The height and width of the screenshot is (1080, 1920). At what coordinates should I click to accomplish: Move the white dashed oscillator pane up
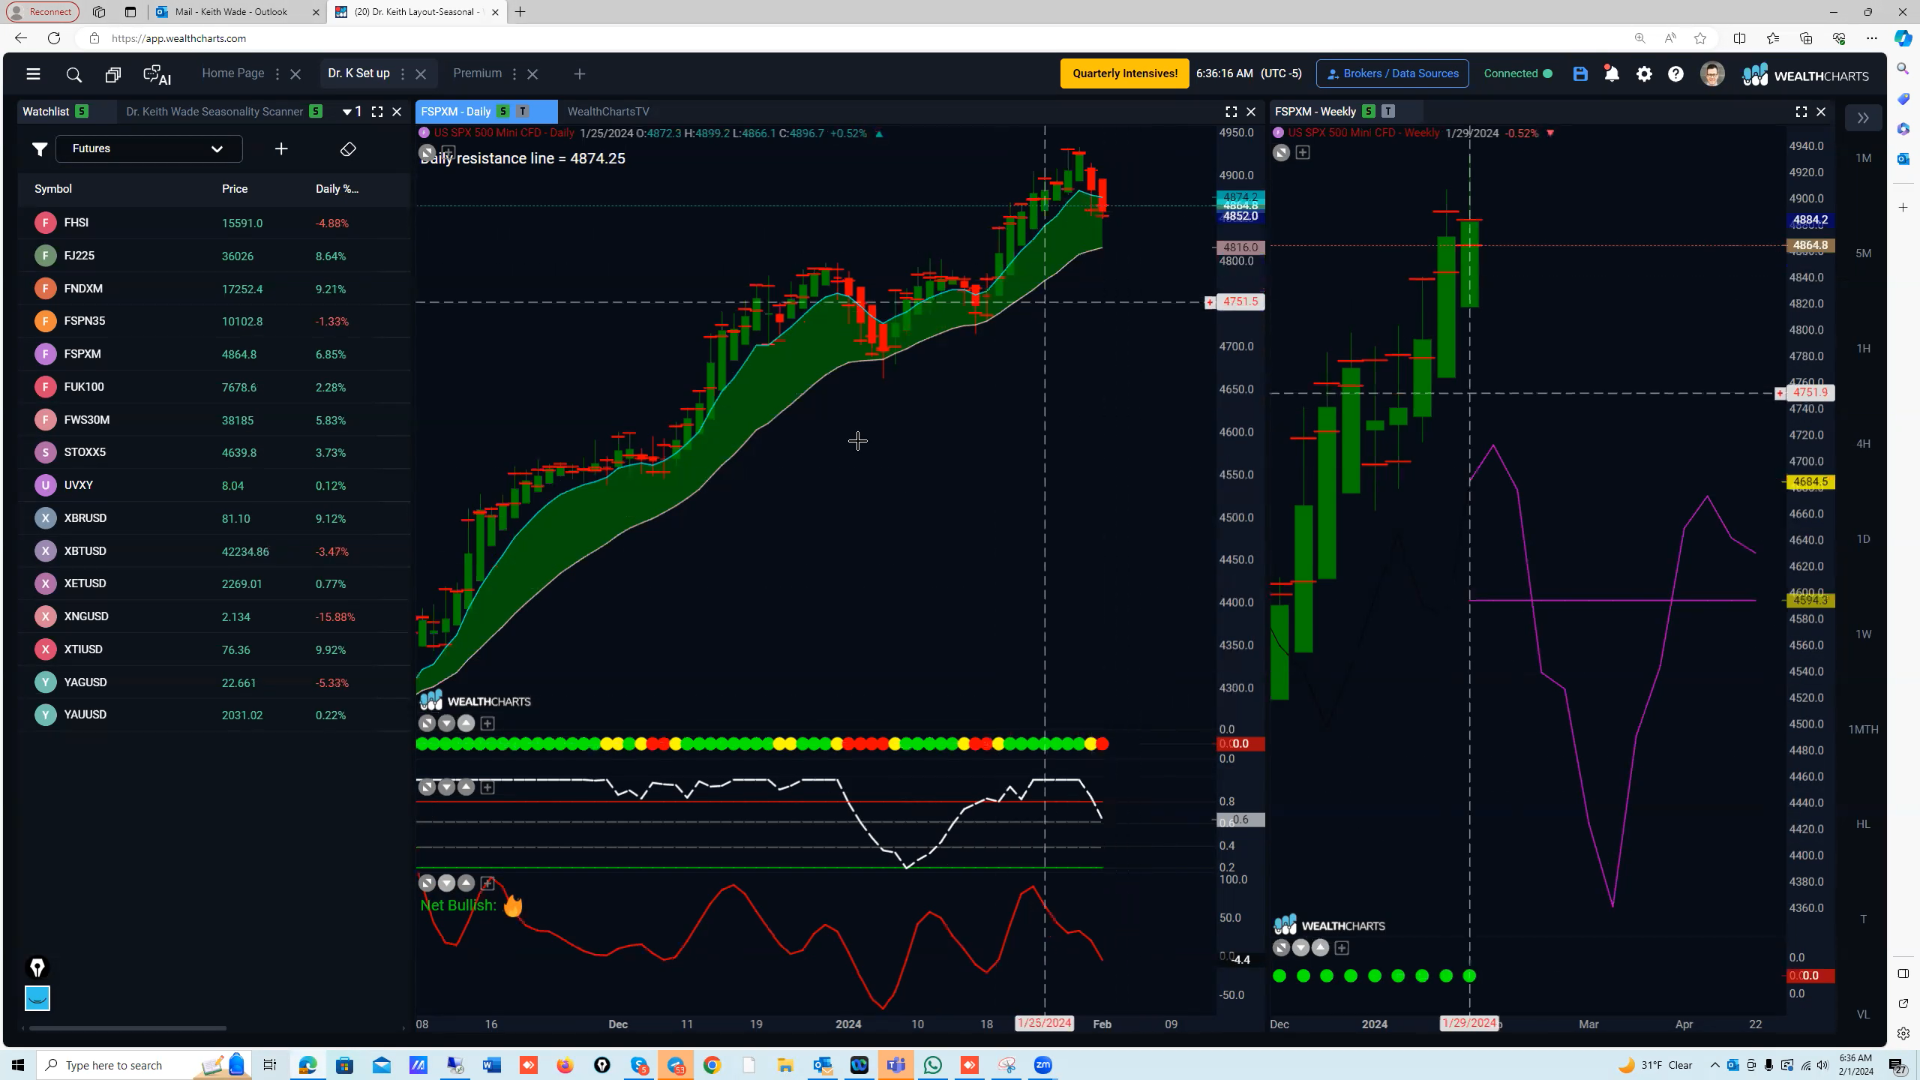[x=466, y=788]
